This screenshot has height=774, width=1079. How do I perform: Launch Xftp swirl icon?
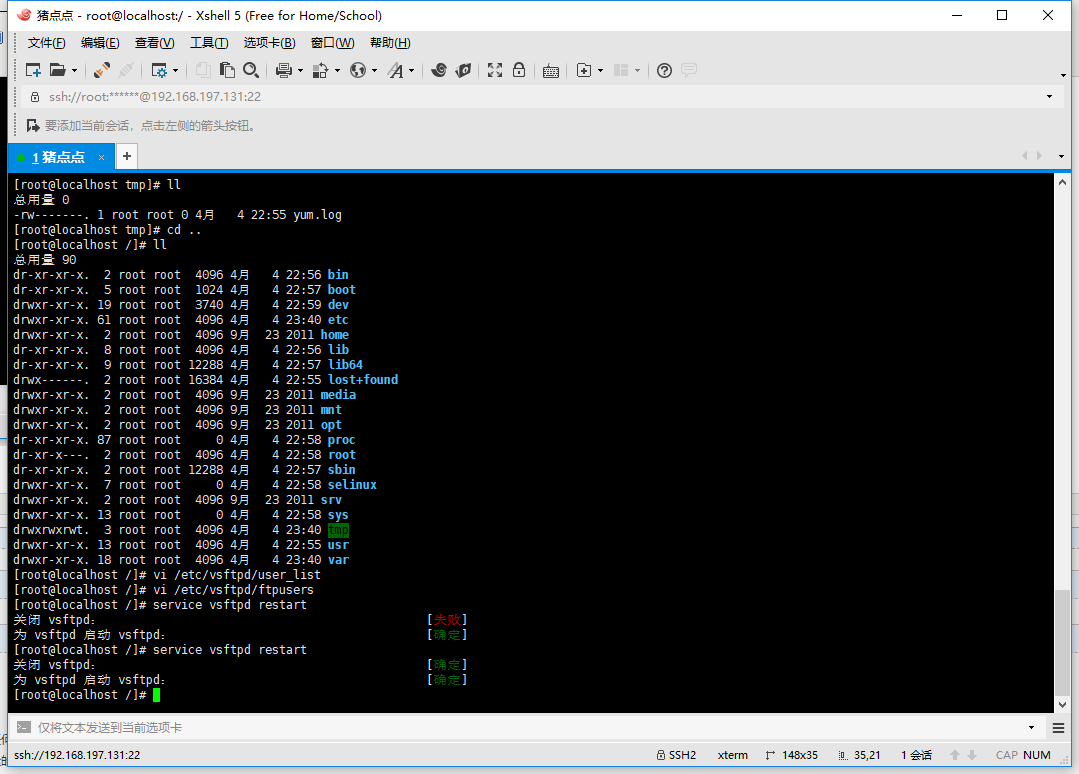(x=438, y=70)
